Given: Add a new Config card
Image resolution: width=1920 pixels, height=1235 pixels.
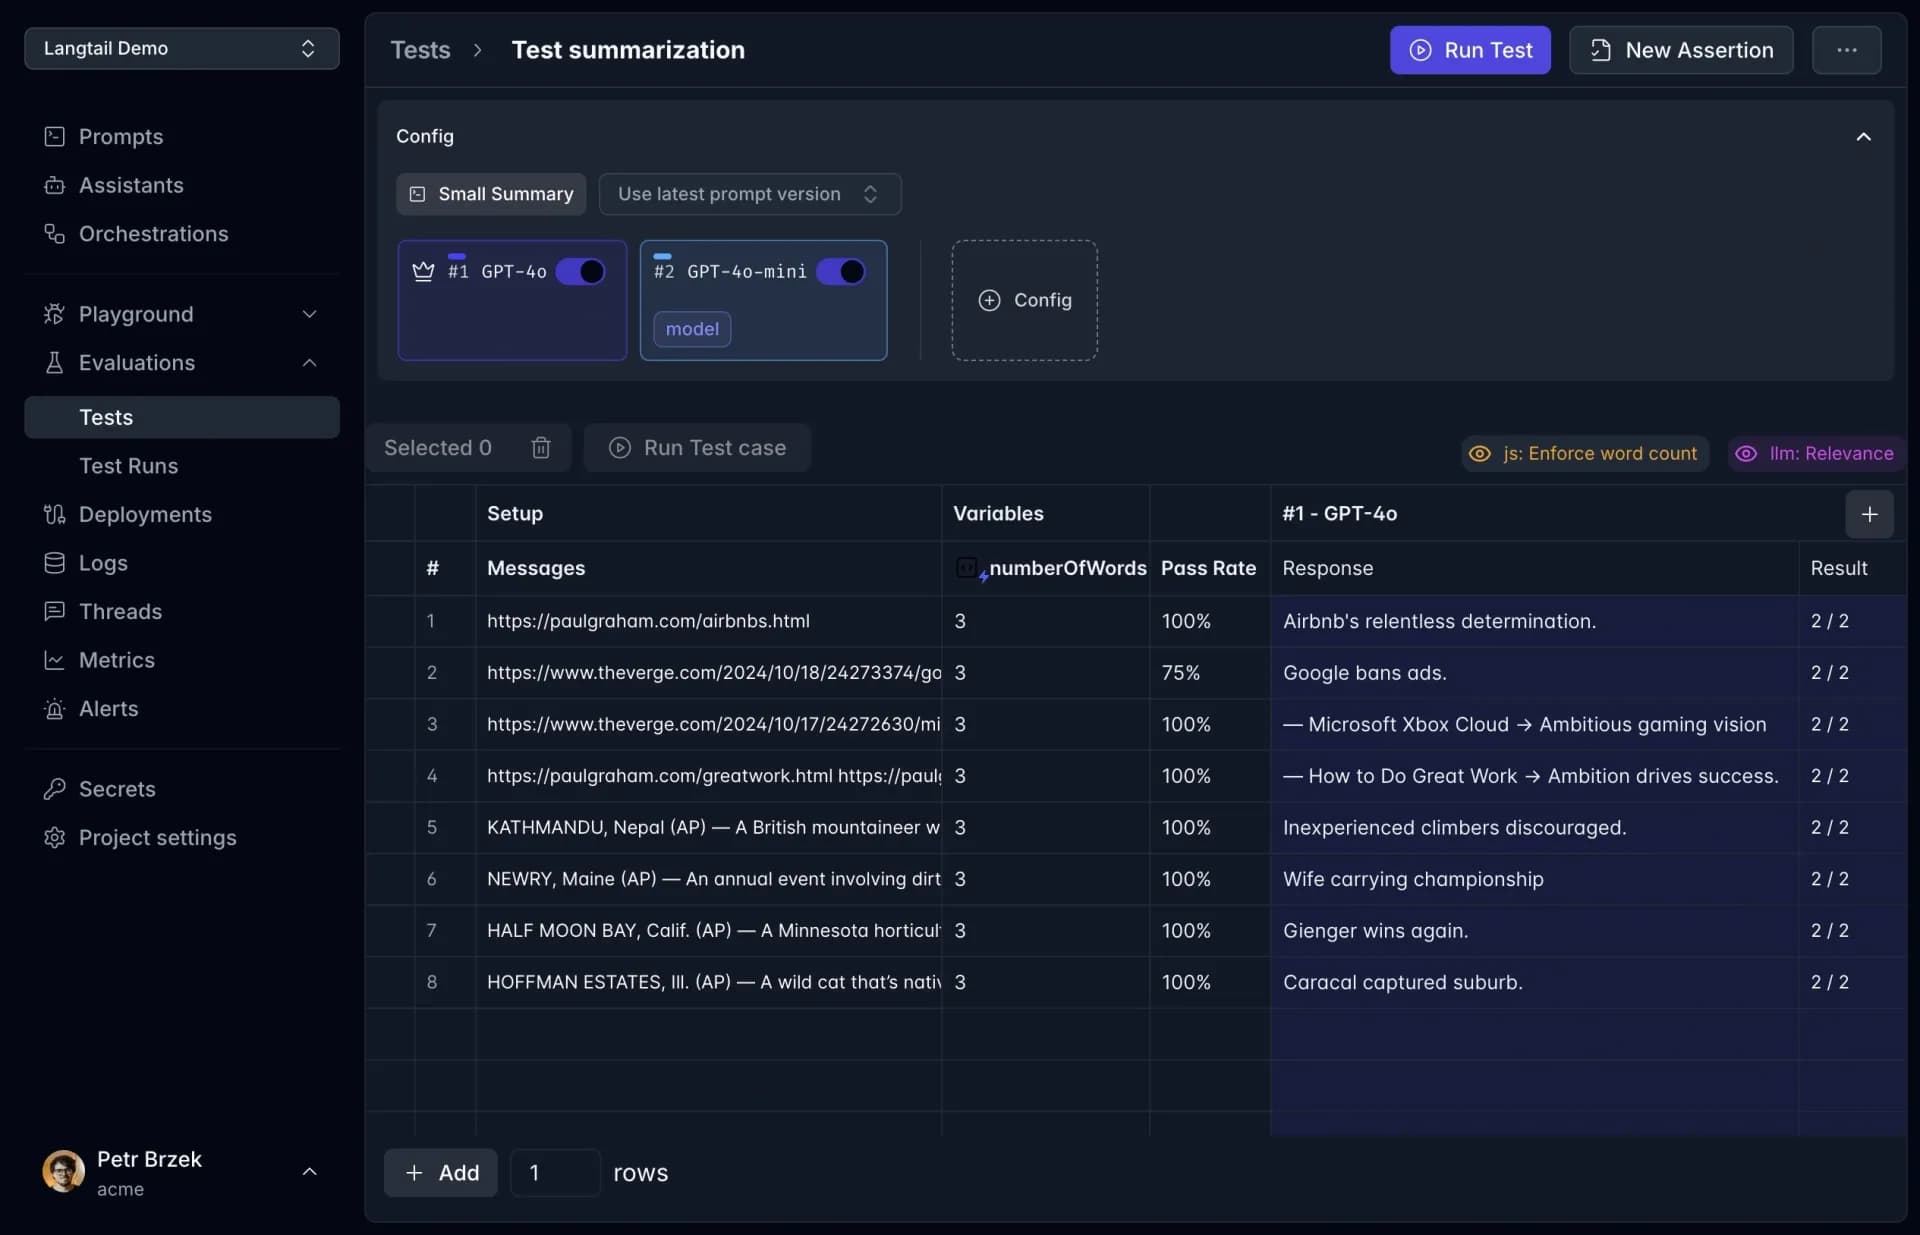Looking at the screenshot, I should pyautogui.click(x=1024, y=300).
